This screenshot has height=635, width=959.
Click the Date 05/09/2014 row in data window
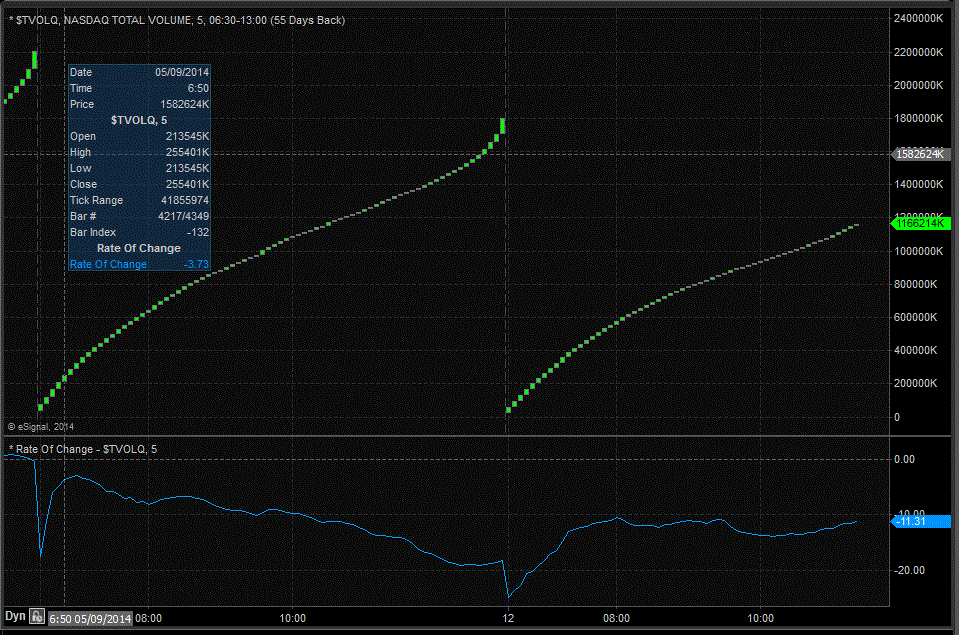coord(139,72)
